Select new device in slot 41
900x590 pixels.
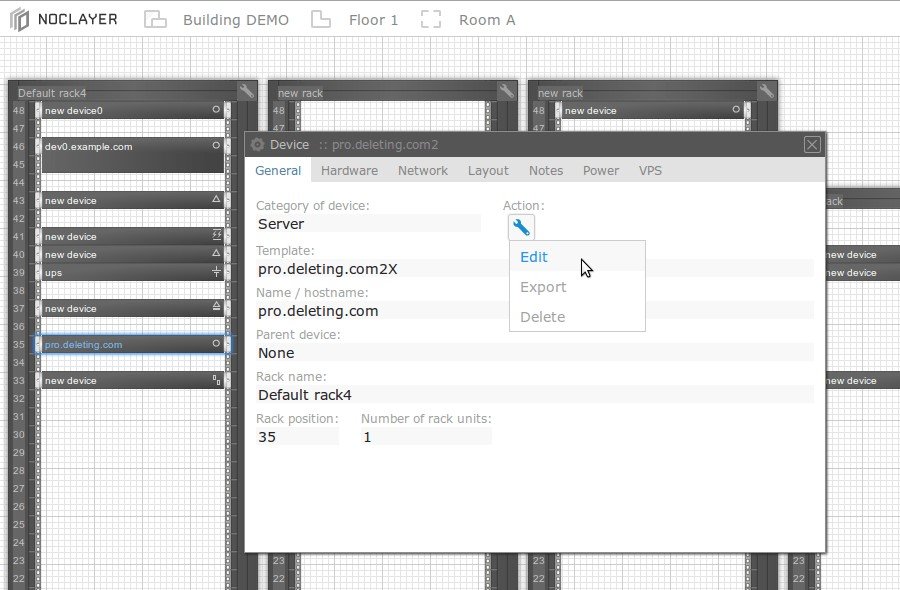pos(133,236)
